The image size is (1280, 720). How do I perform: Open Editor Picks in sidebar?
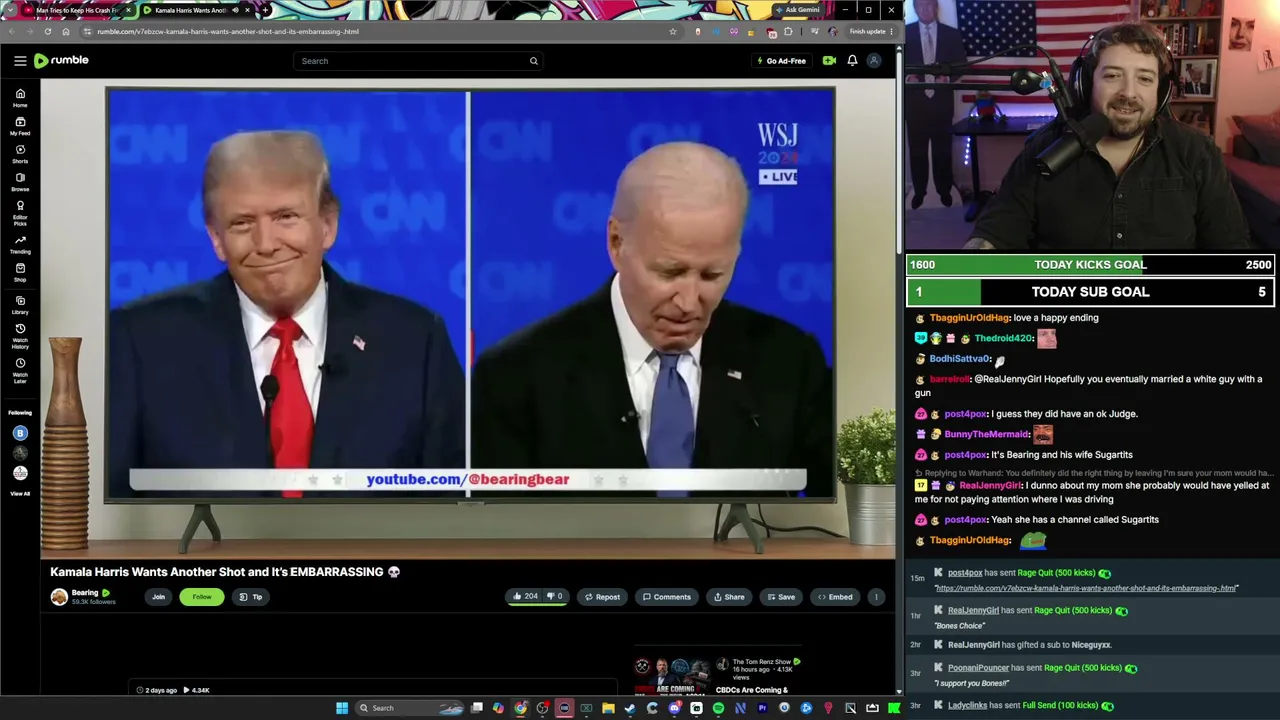(20, 212)
